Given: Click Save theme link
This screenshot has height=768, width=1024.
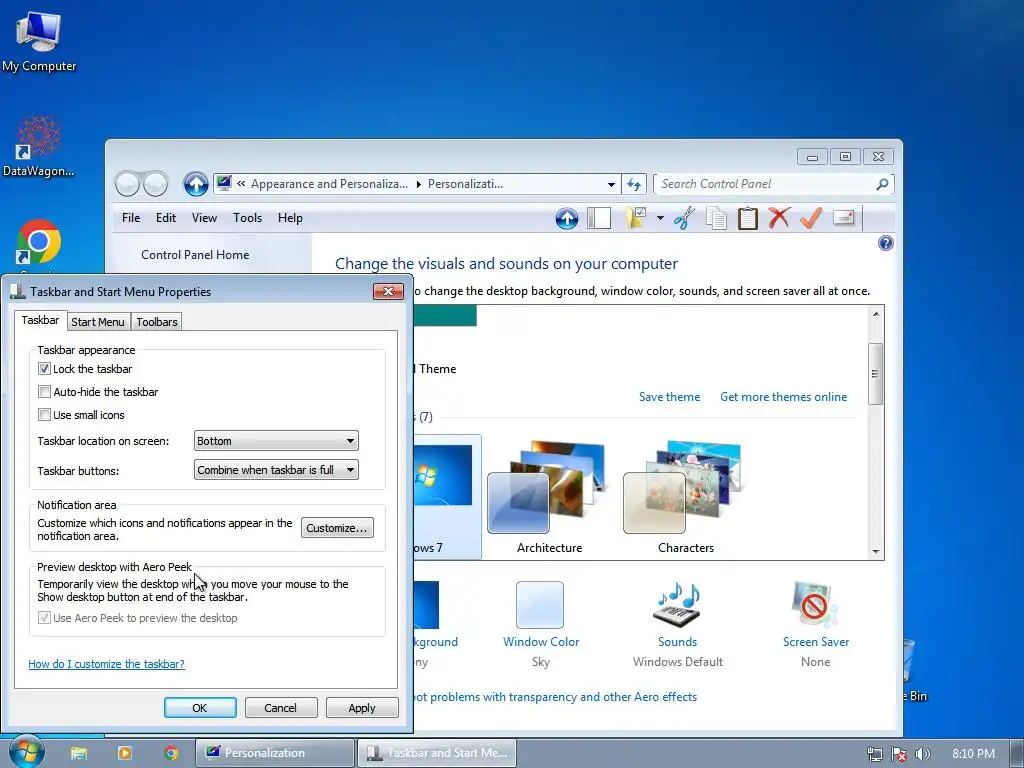Looking at the screenshot, I should pyautogui.click(x=669, y=397).
